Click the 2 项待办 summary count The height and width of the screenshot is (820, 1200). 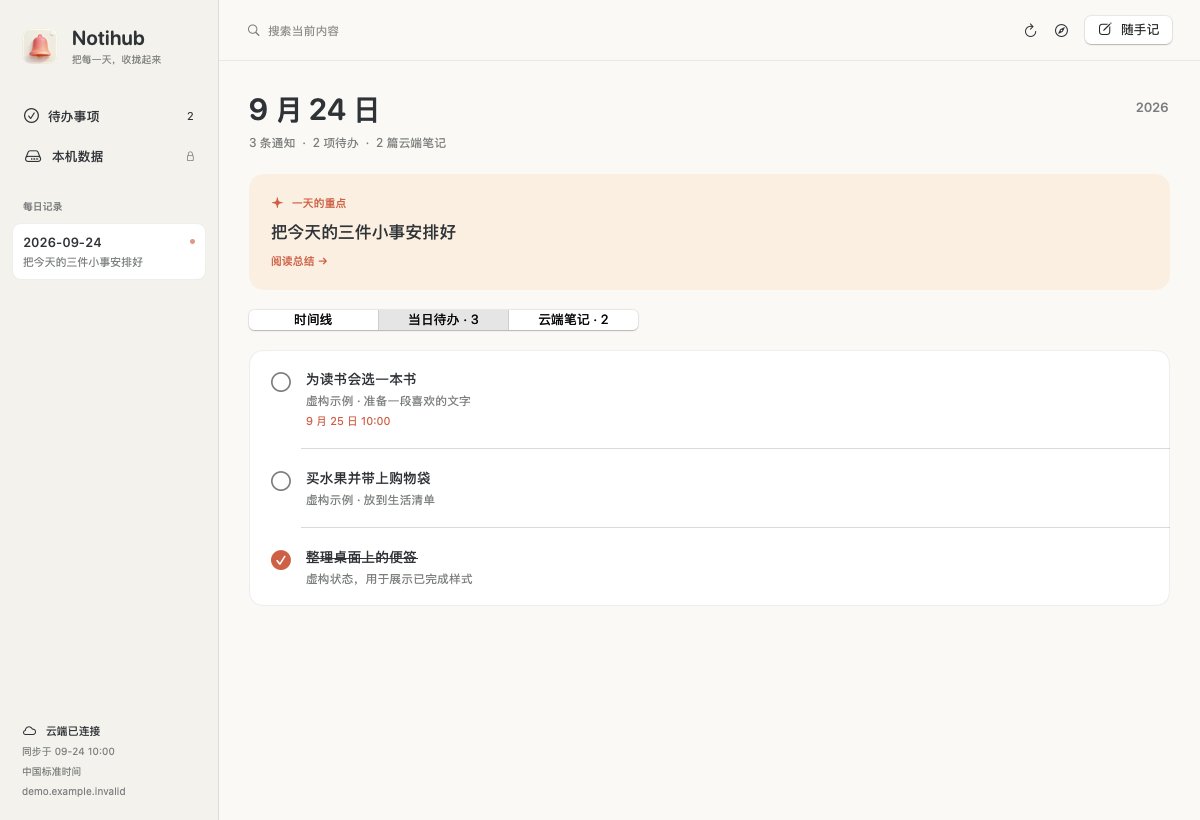click(335, 143)
